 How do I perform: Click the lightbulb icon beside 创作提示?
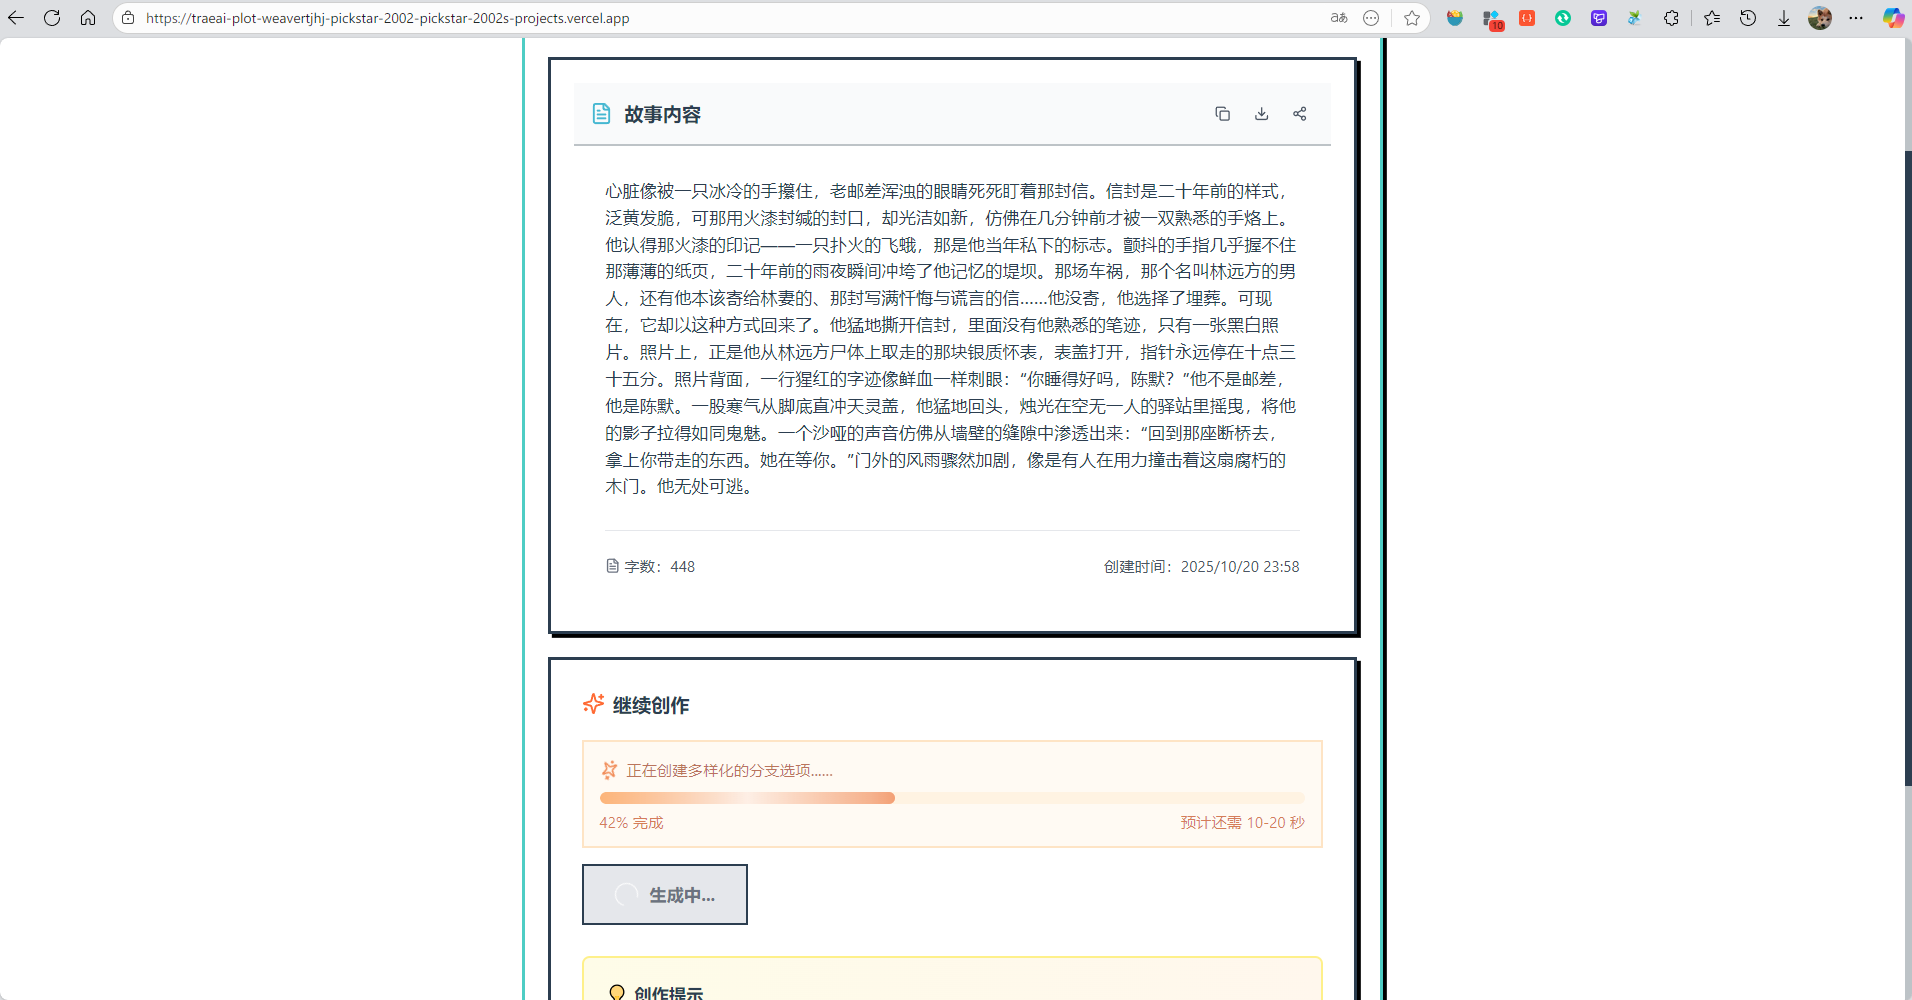pos(617,992)
